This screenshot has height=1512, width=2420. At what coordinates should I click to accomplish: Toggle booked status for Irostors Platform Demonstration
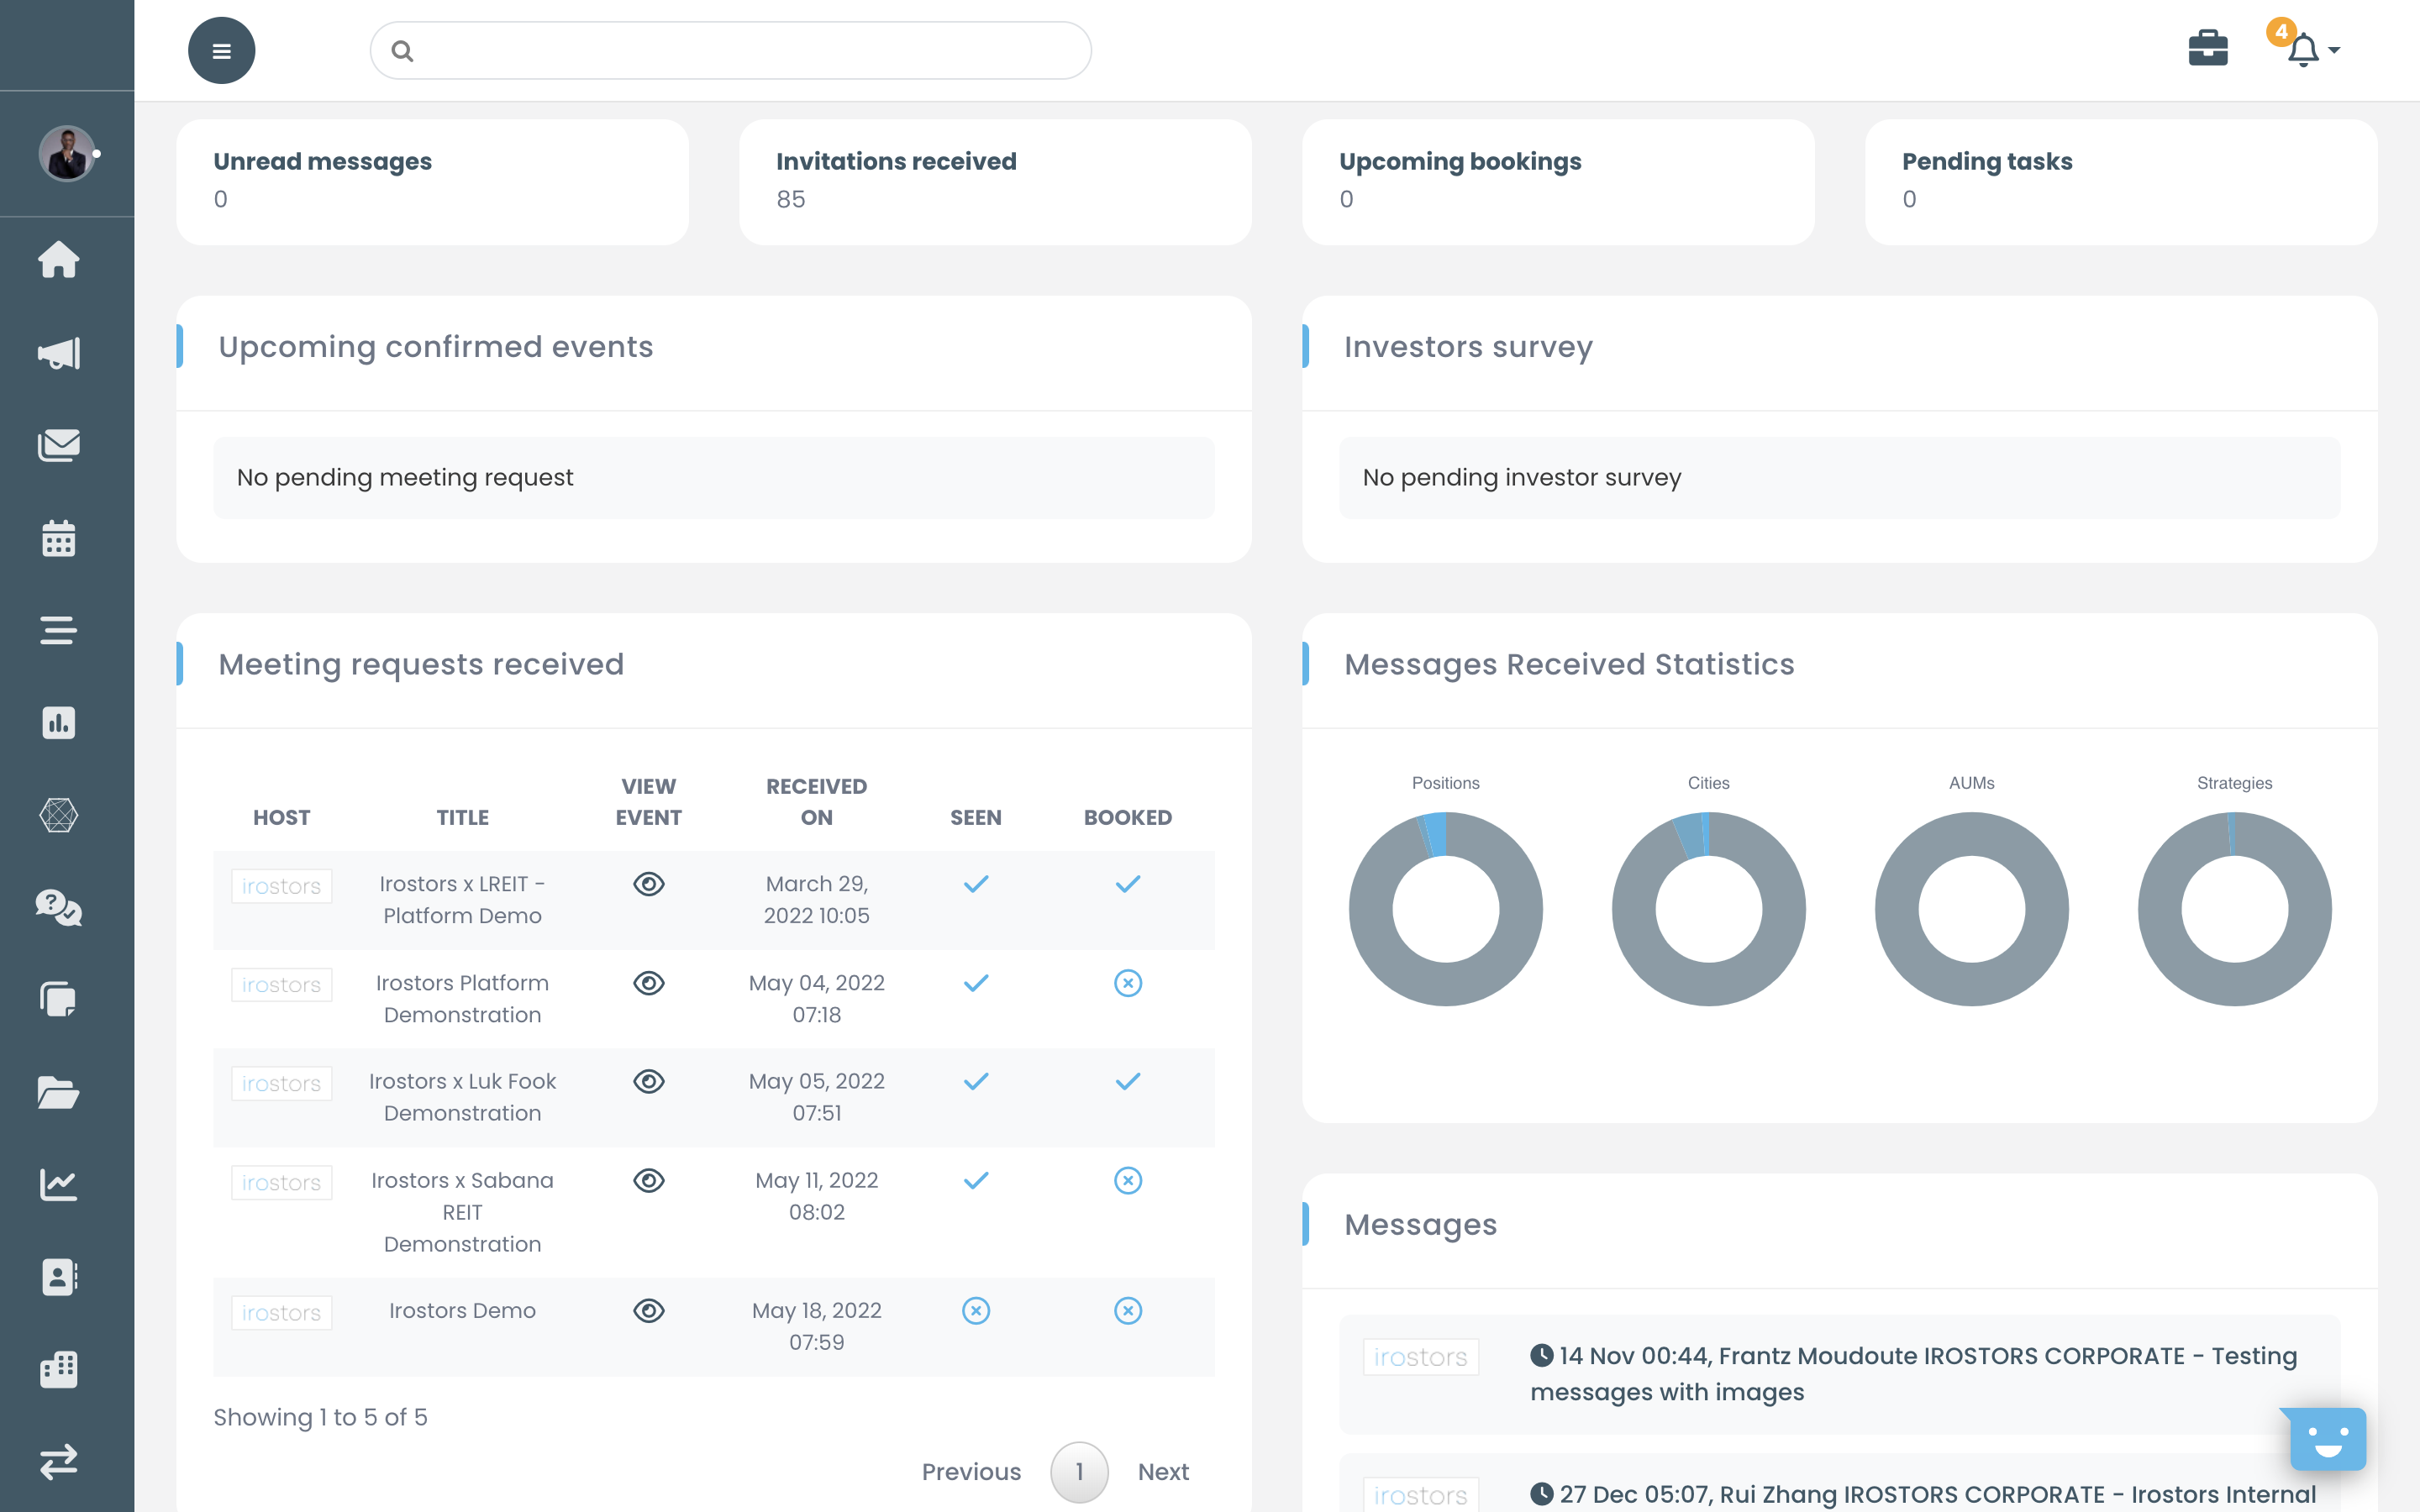pyautogui.click(x=1127, y=983)
